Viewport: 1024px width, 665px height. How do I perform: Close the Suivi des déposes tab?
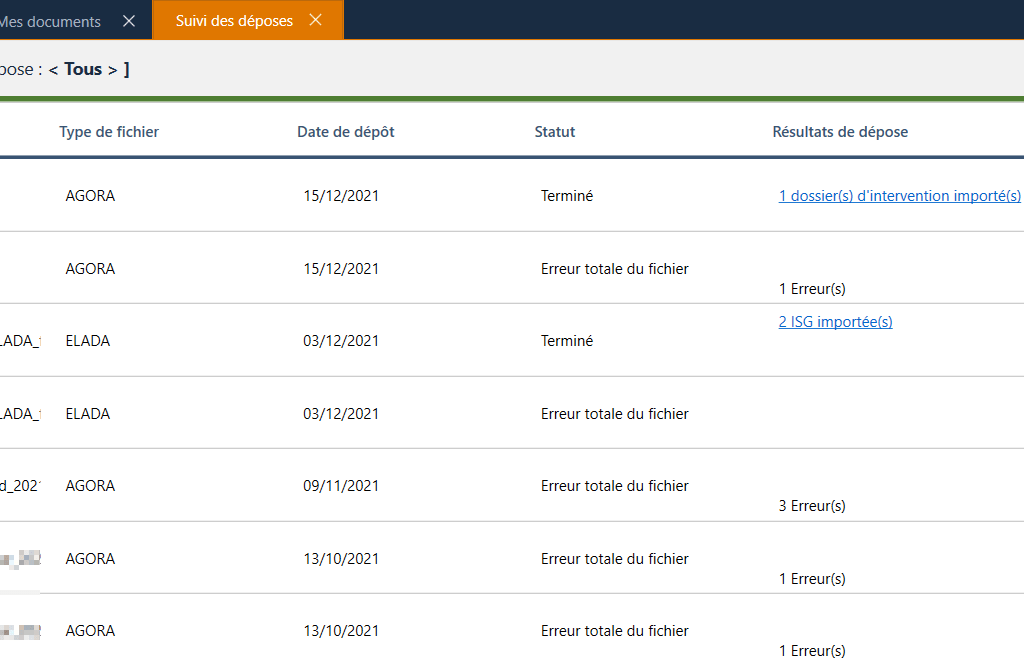pos(316,20)
